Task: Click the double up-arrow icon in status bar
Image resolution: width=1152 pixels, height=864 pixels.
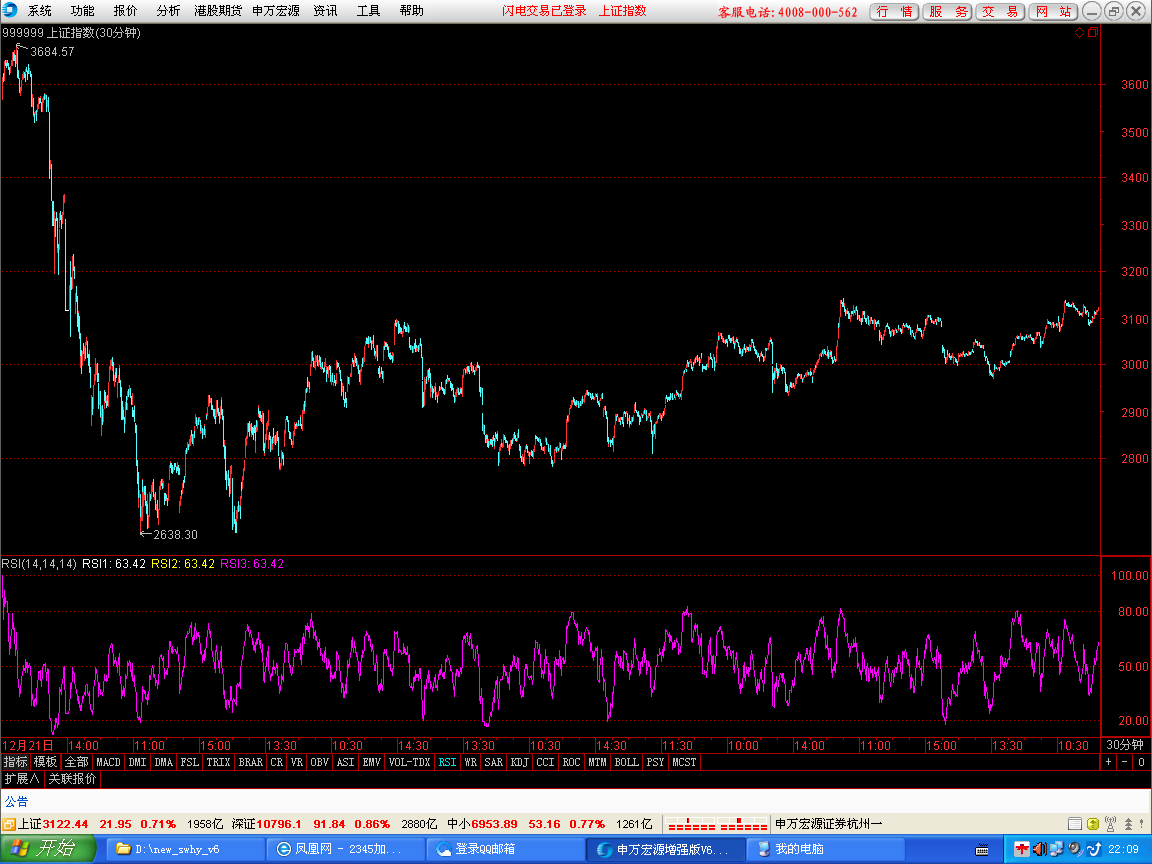Action: (x=1128, y=824)
